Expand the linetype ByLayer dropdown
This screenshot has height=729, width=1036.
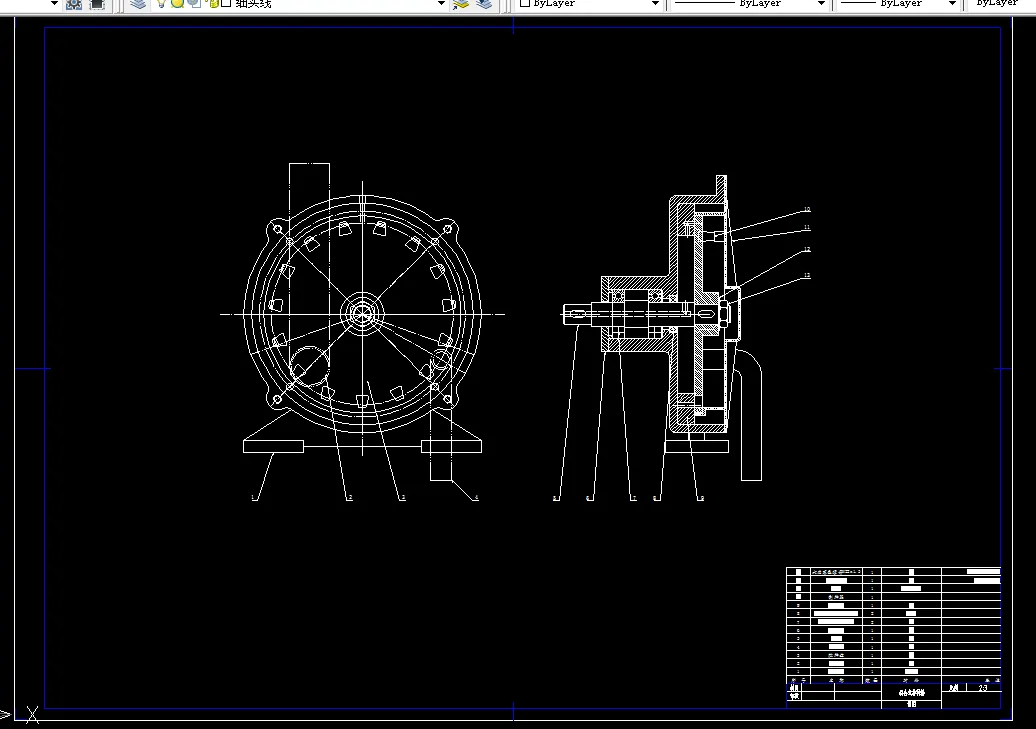pyautogui.click(x=821, y=4)
